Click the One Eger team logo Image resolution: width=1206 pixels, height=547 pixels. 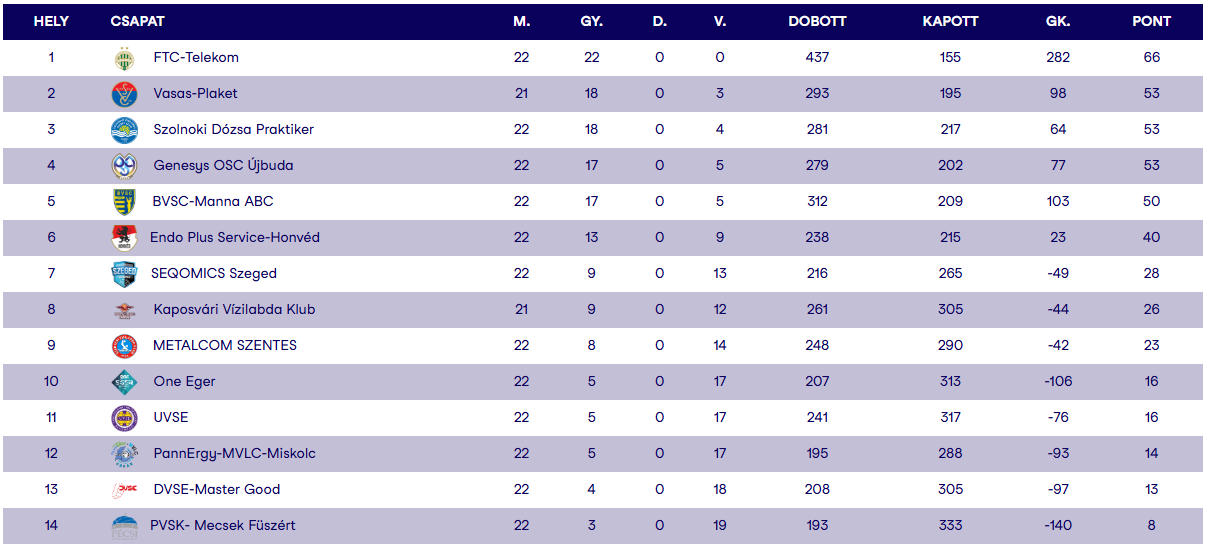pos(124,382)
